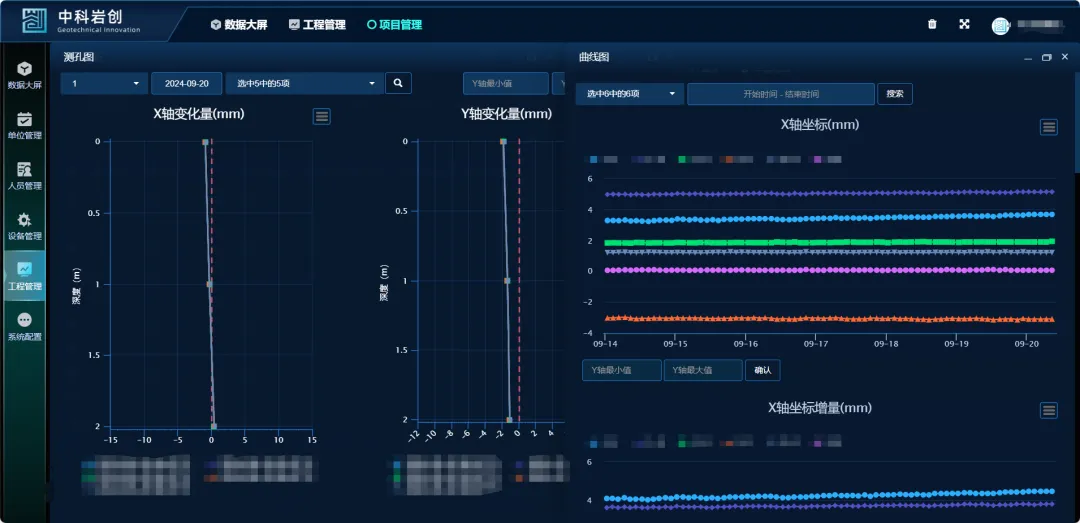1080x523 pixels.
Task: Open the X轴坐标增量 chart menu icon
Action: [1049, 411]
